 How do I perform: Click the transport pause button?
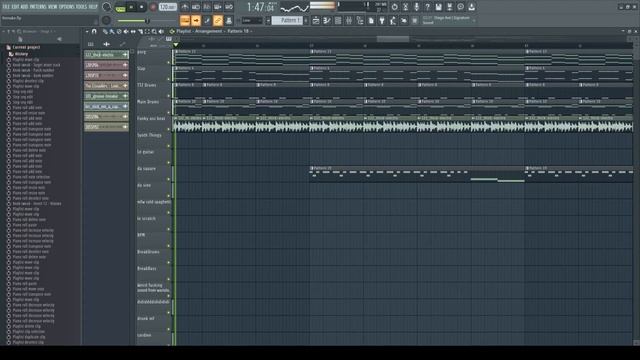click(131, 7)
